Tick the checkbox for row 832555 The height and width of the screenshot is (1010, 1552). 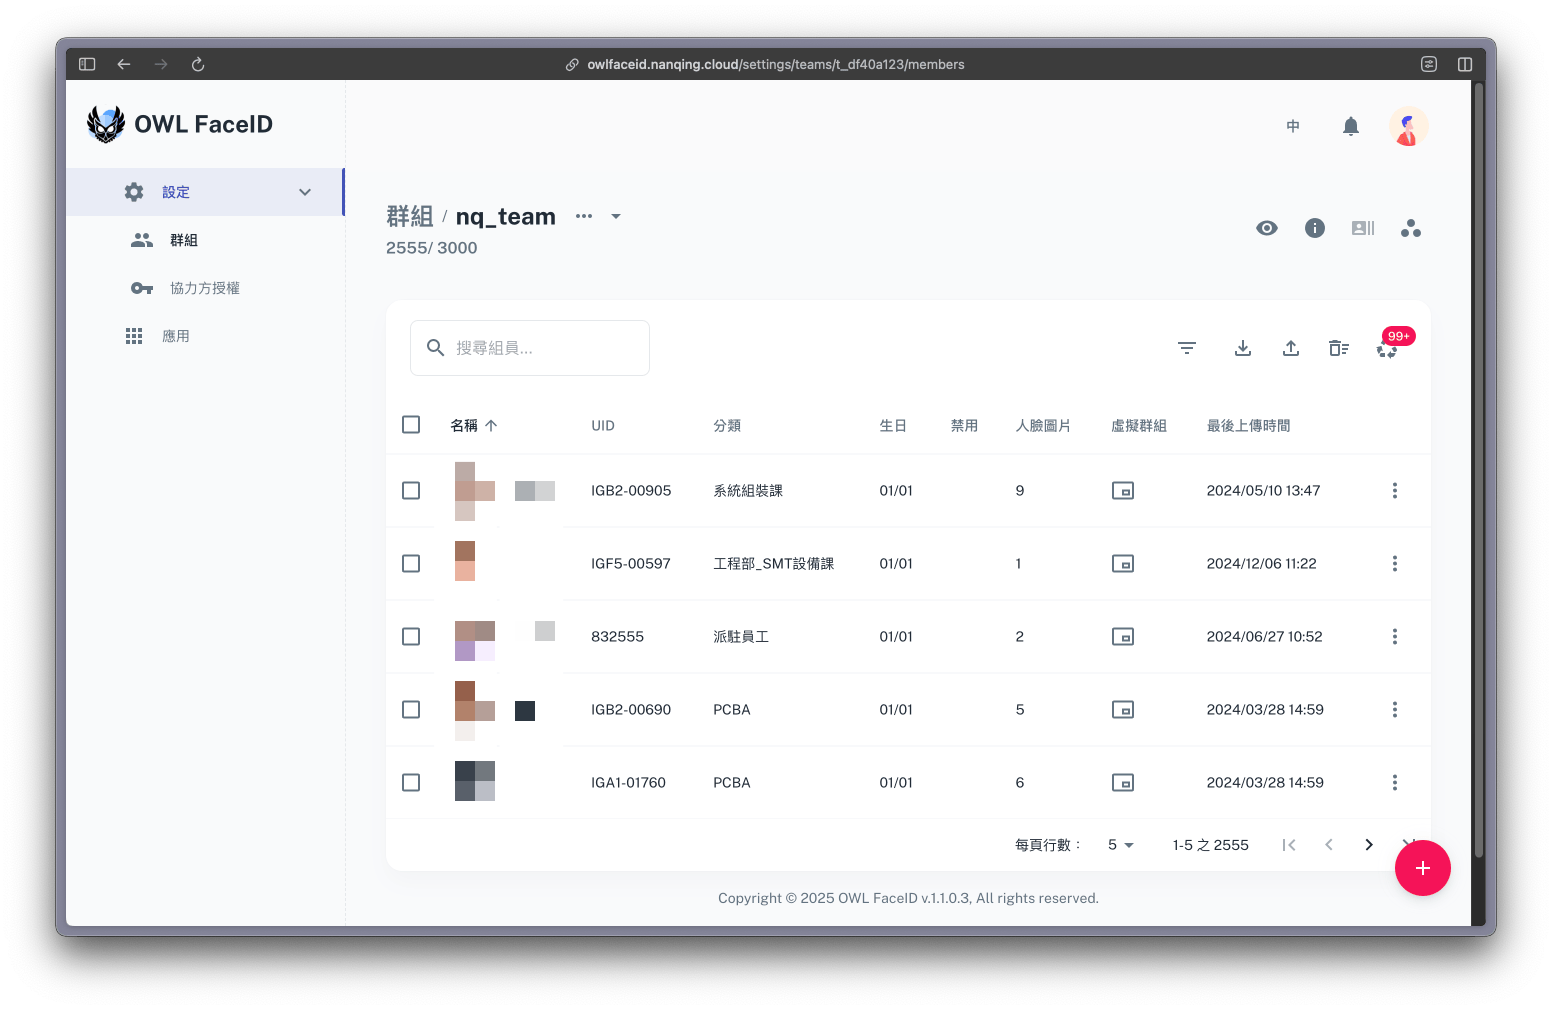tap(411, 637)
